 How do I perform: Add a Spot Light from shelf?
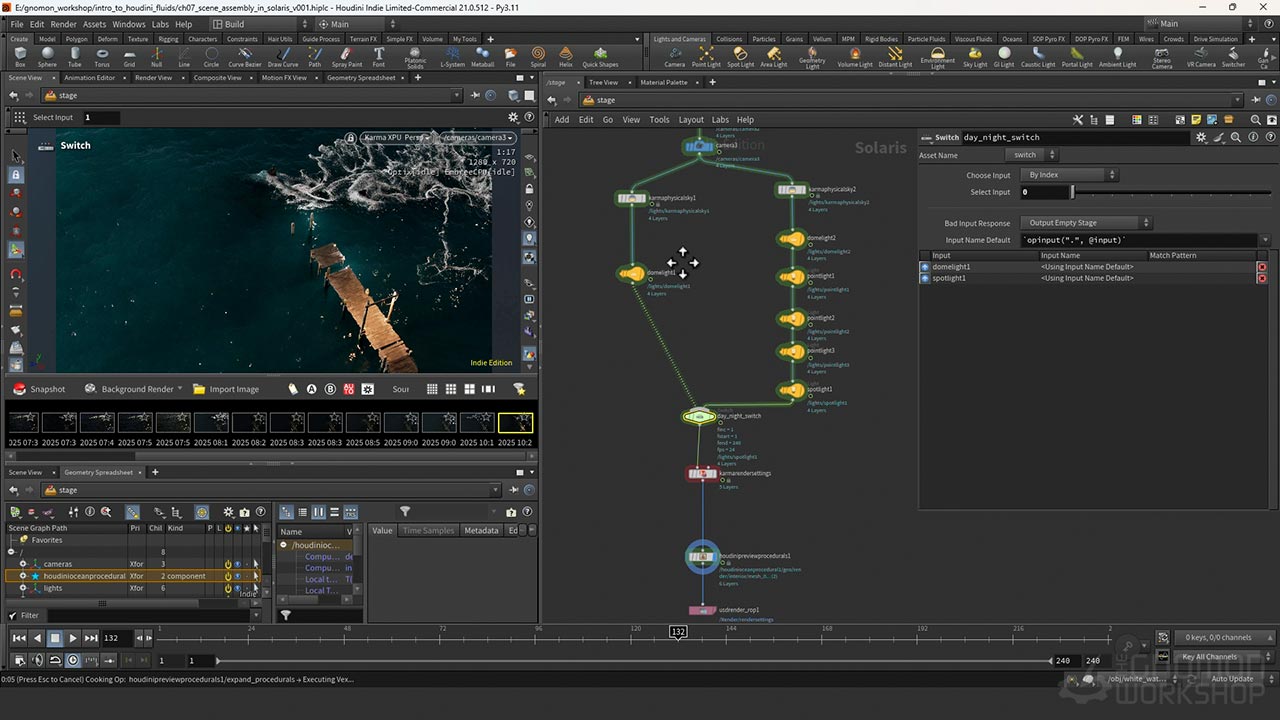click(740, 56)
